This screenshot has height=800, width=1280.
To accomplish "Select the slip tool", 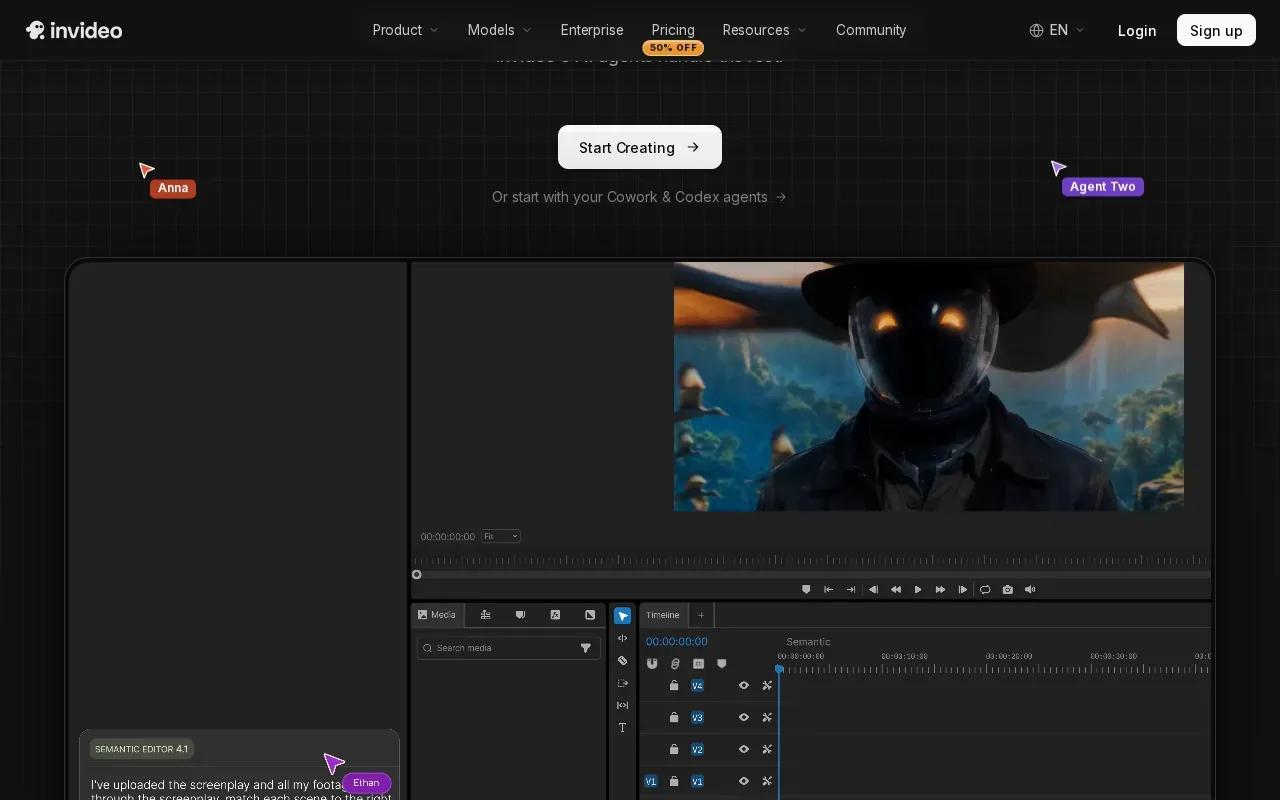I will point(622,705).
